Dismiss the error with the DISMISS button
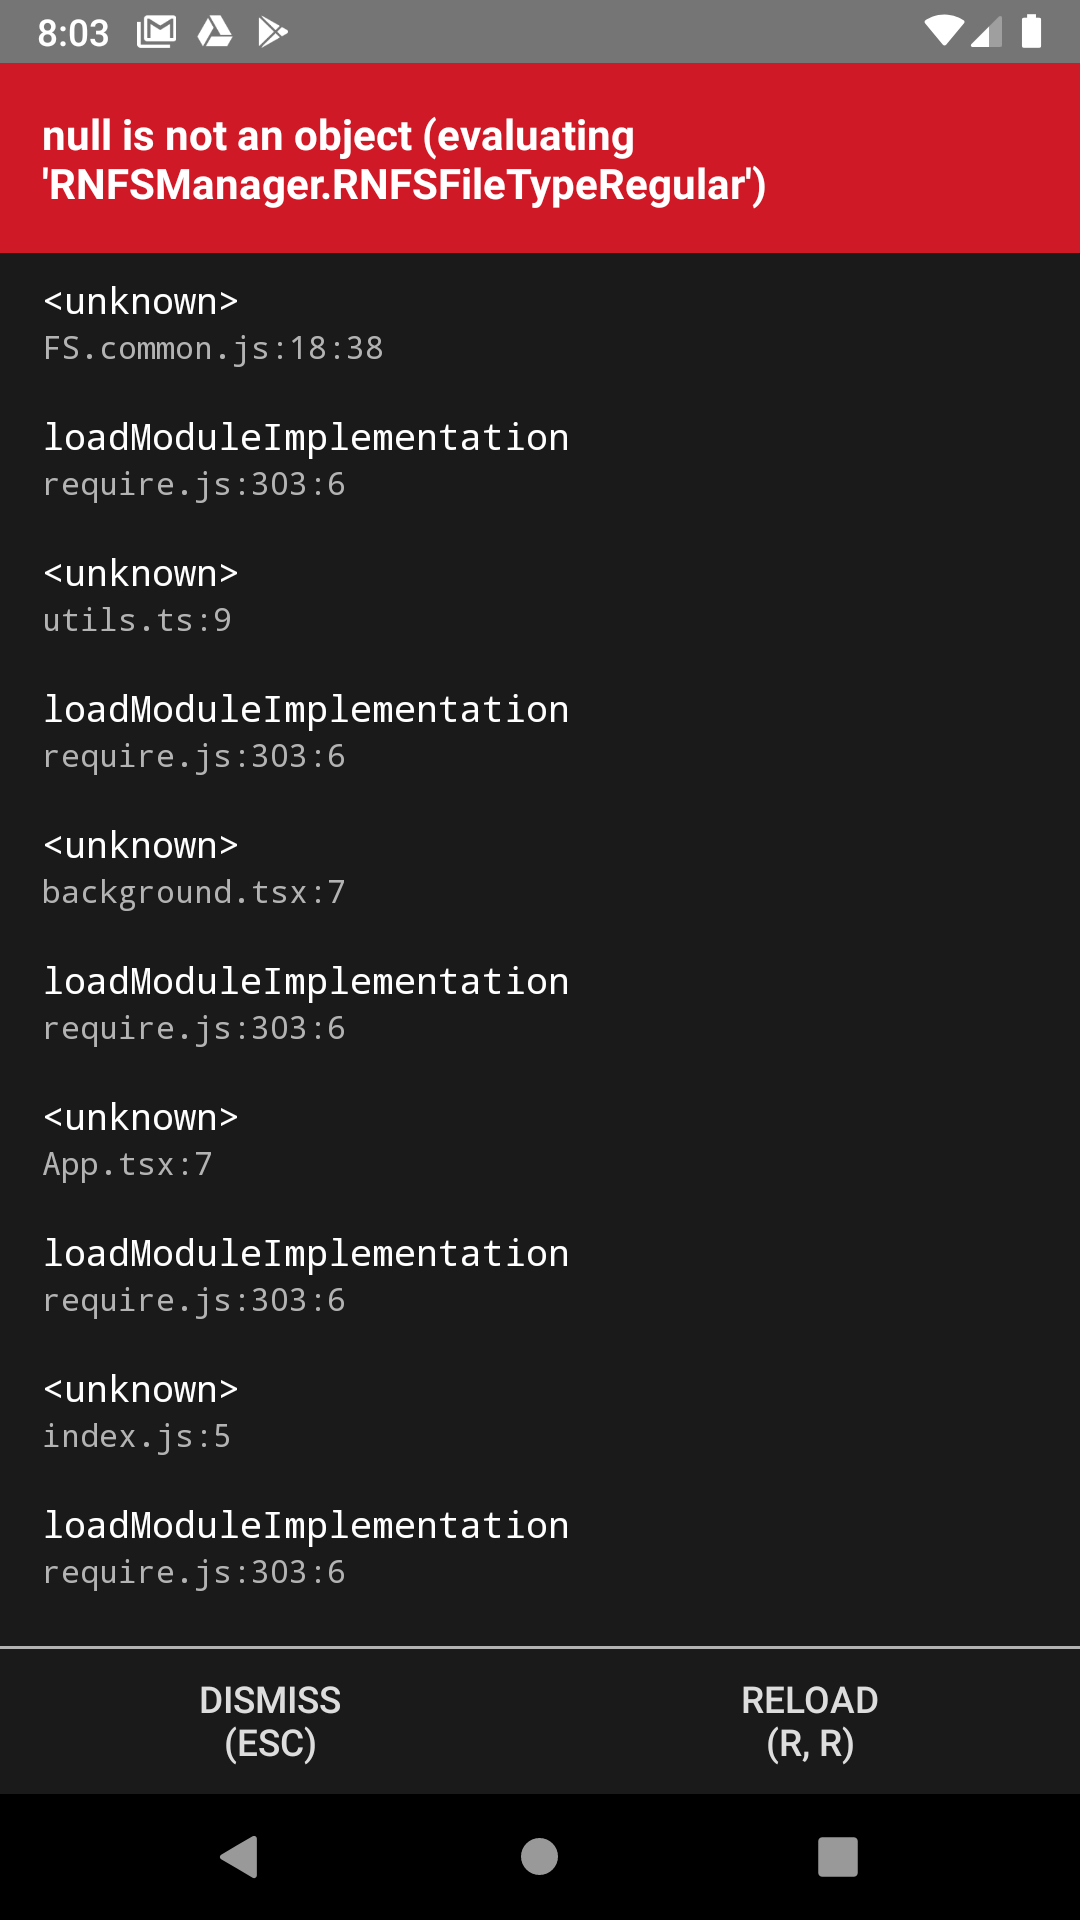The image size is (1080, 1920). click(270, 1722)
